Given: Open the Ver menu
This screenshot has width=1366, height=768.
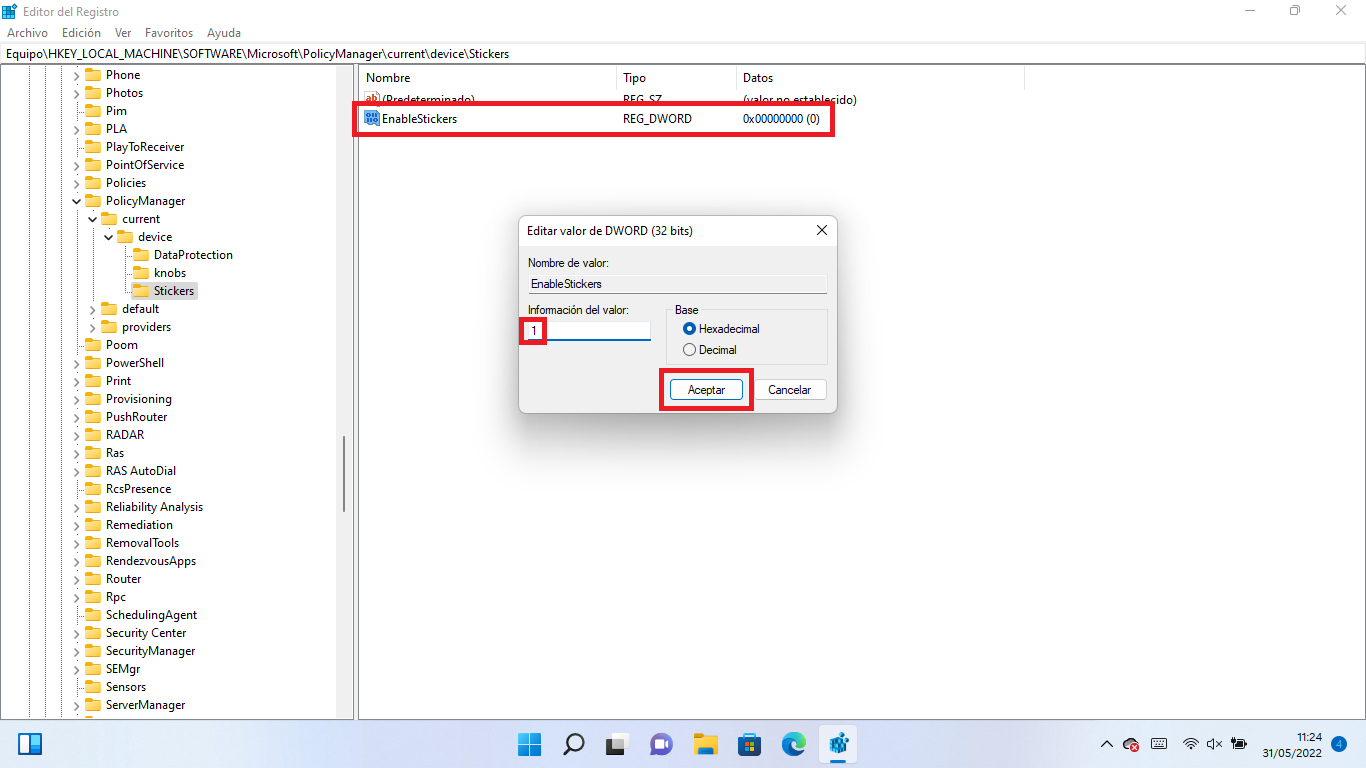Looking at the screenshot, I should [x=123, y=33].
